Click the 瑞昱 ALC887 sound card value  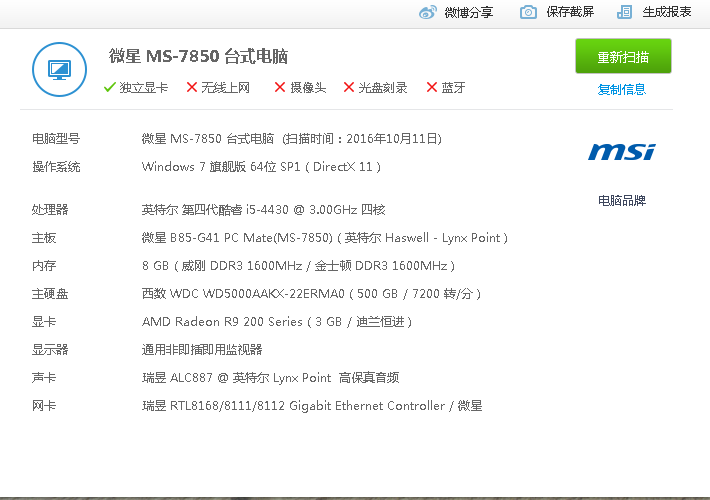pos(270,378)
